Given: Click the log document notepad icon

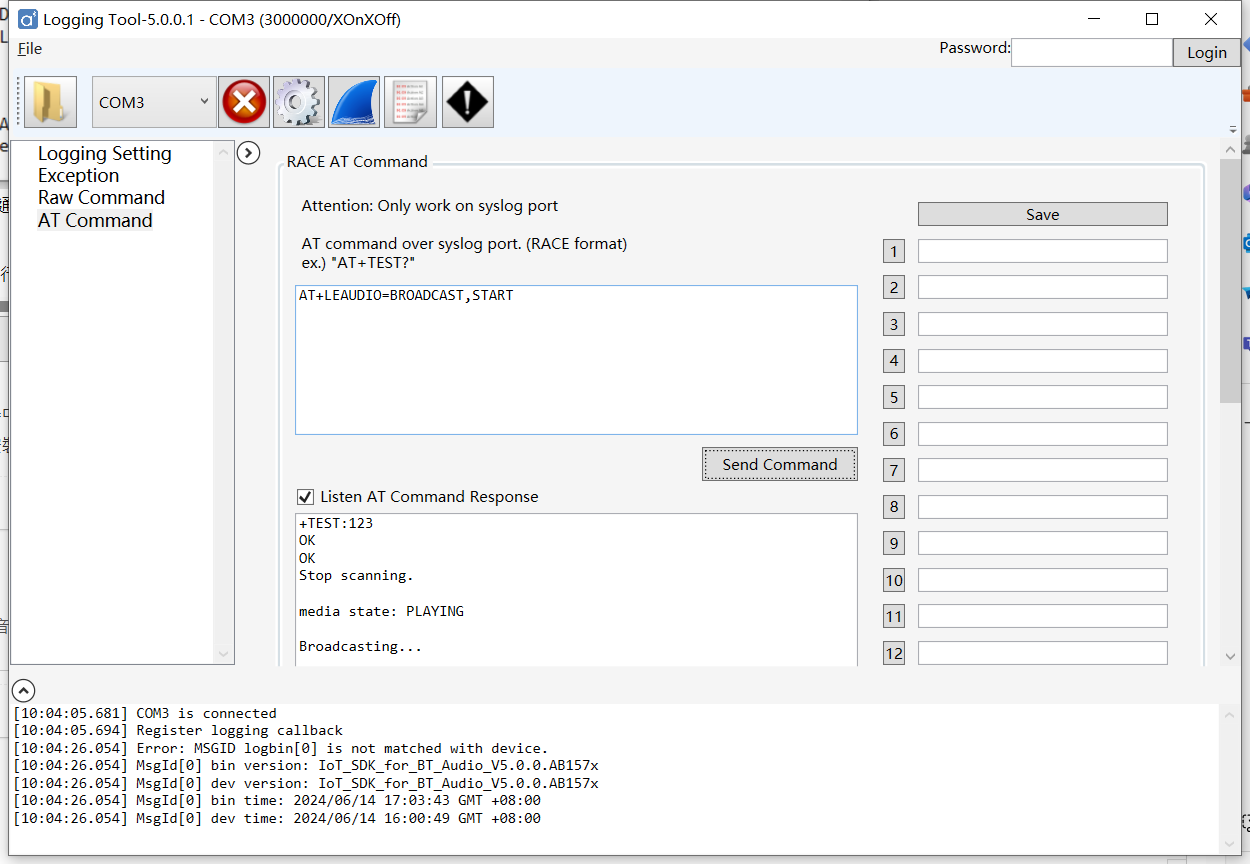Looking at the screenshot, I should [410, 102].
